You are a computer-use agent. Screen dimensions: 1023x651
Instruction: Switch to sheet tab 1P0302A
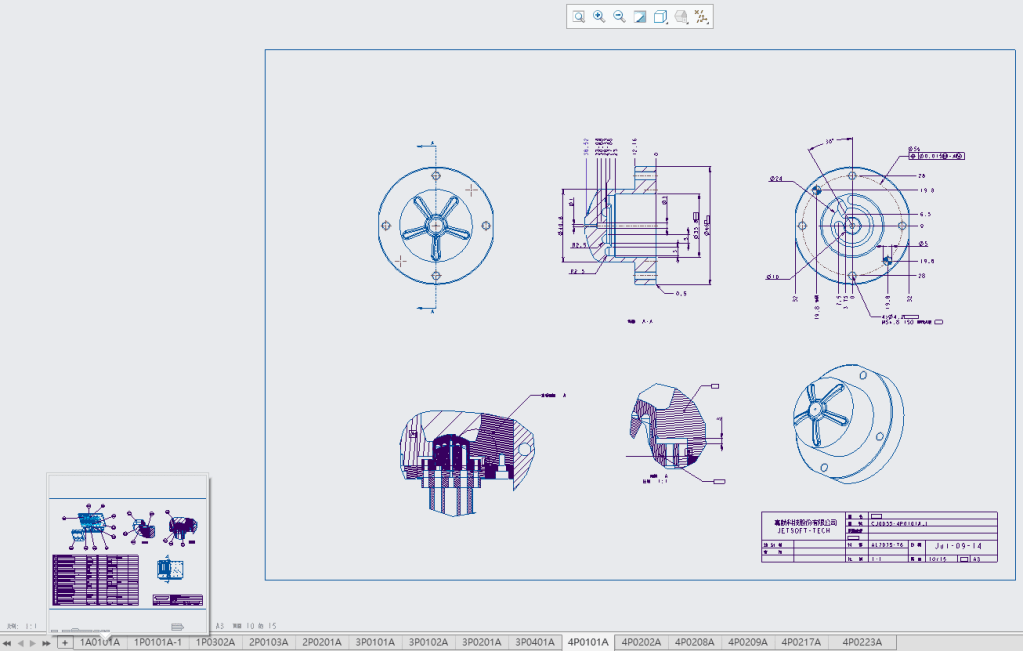pos(215,642)
